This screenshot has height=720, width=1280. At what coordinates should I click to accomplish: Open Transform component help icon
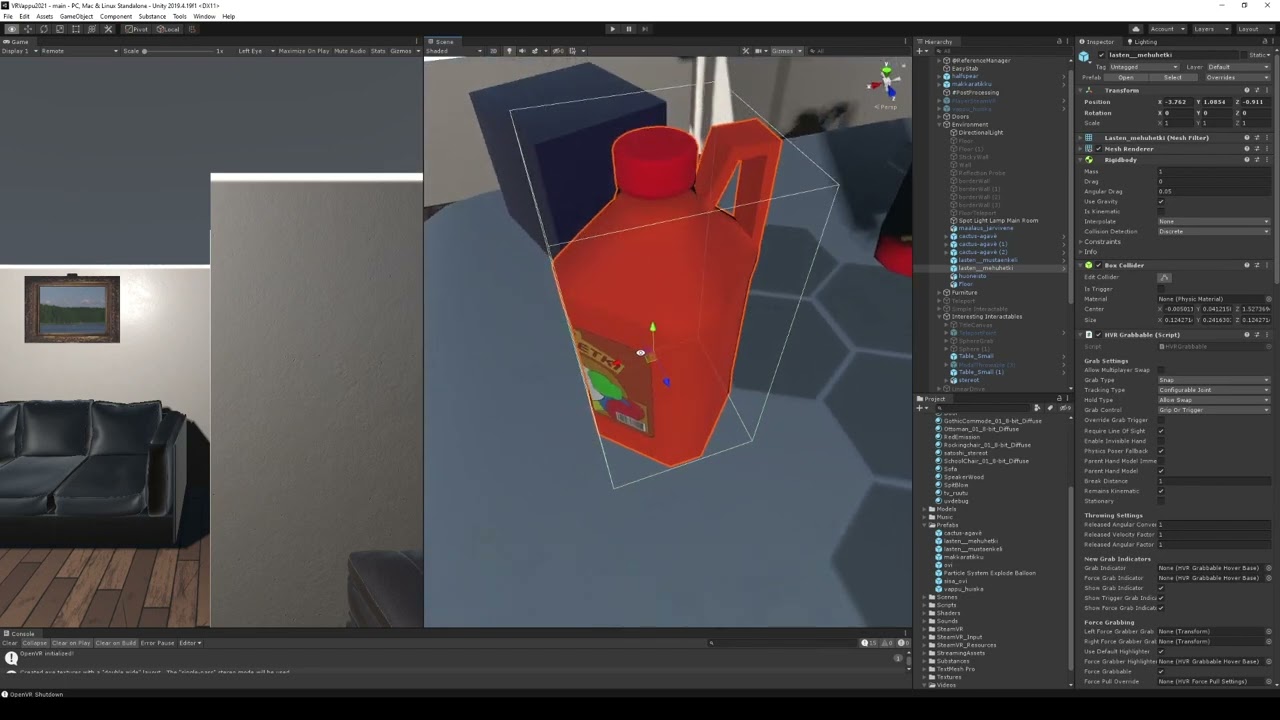[1246, 90]
